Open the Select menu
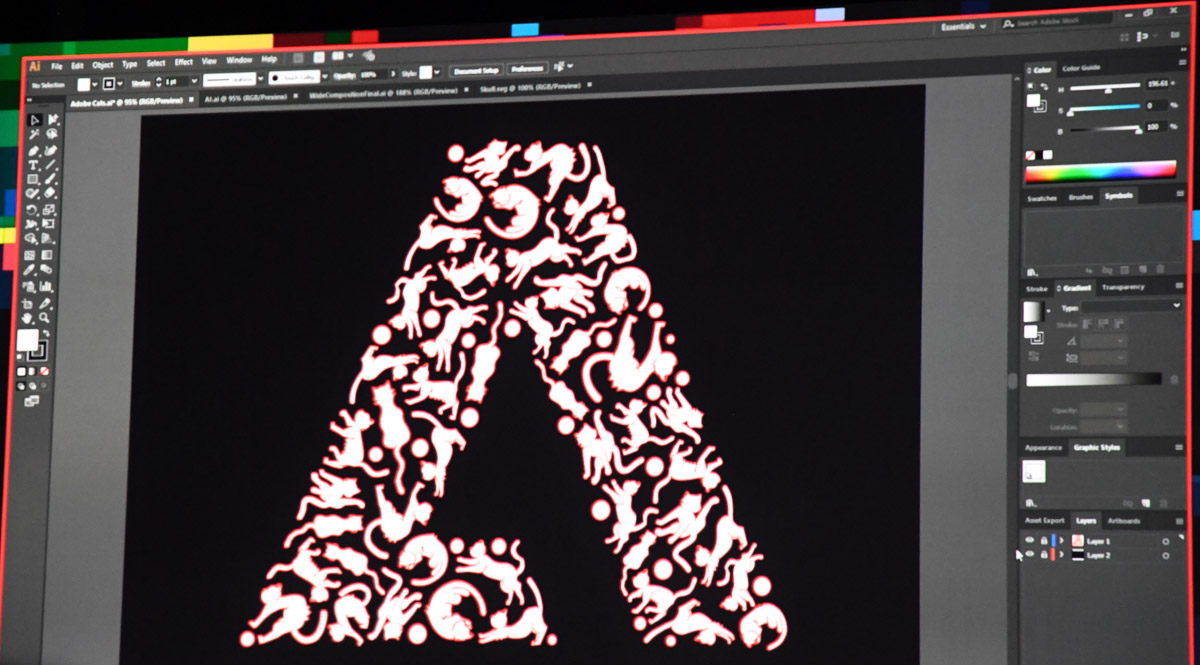Screen dimensions: 1200x665 pos(156,63)
